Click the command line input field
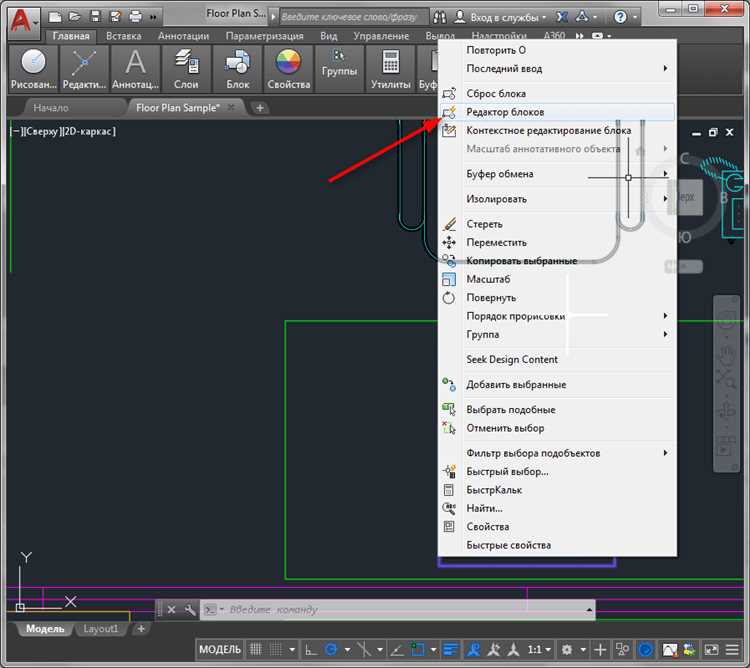Screen dimensions: 750x668 [x=397, y=610]
